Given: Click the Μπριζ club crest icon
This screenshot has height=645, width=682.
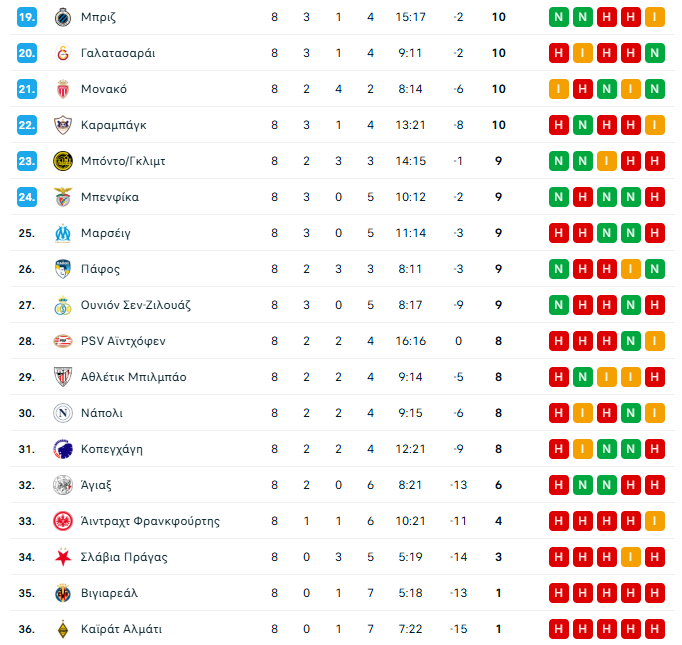Looking at the screenshot, I should click(x=62, y=17).
